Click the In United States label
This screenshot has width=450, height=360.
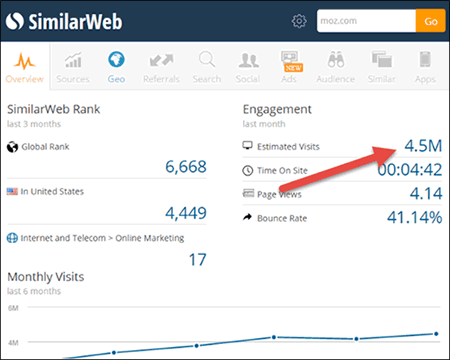click(52, 192)
